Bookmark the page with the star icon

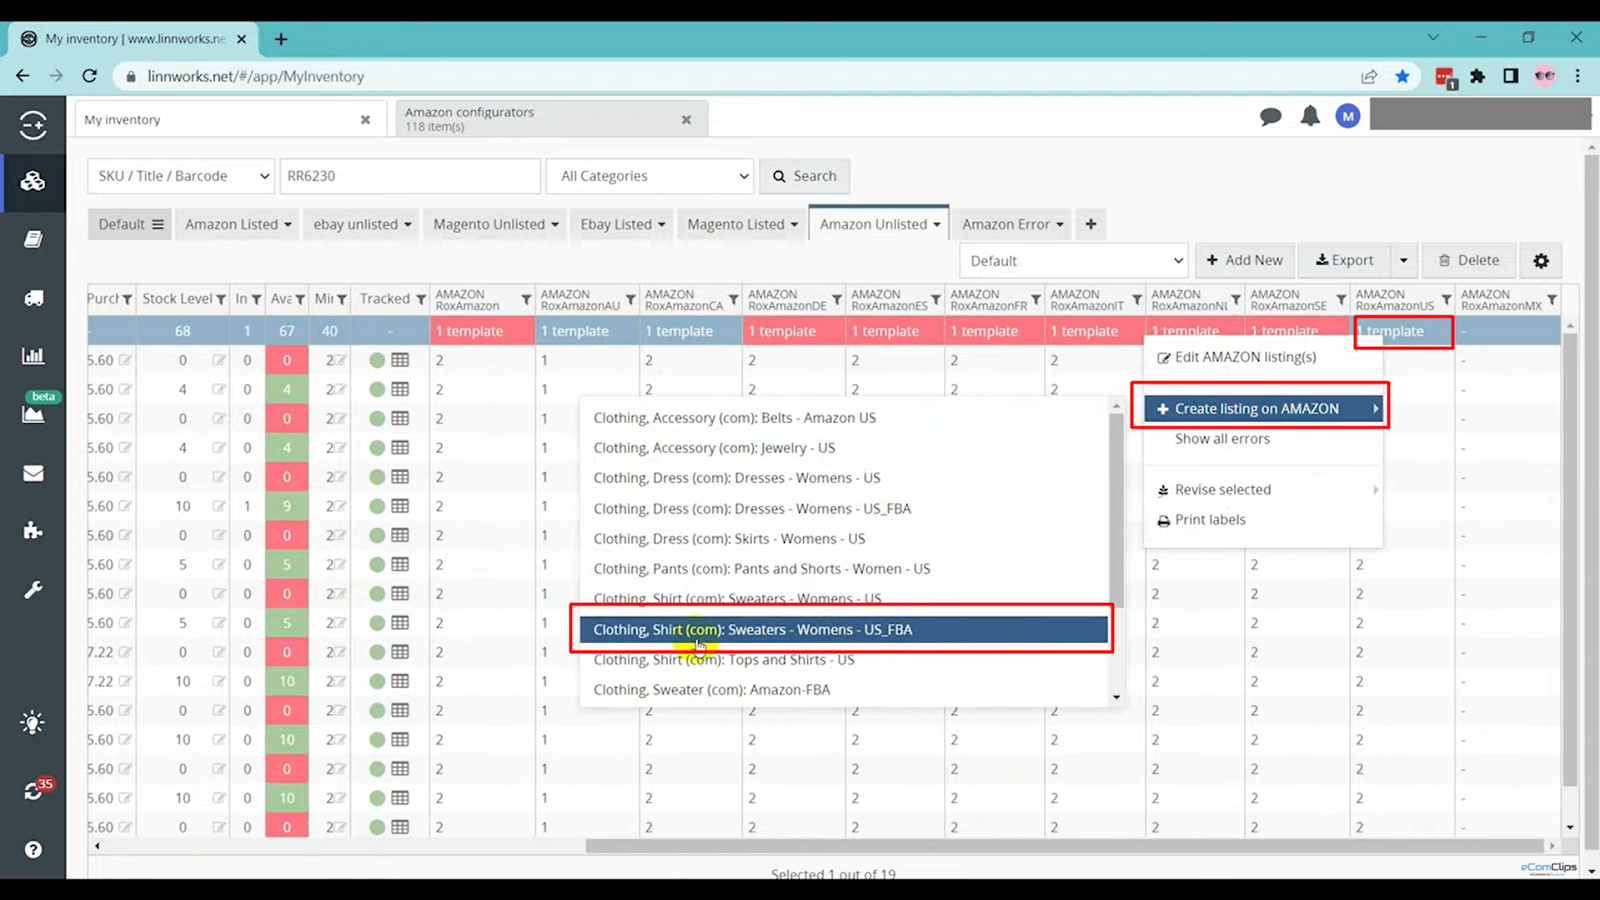tap(1403, 76)
